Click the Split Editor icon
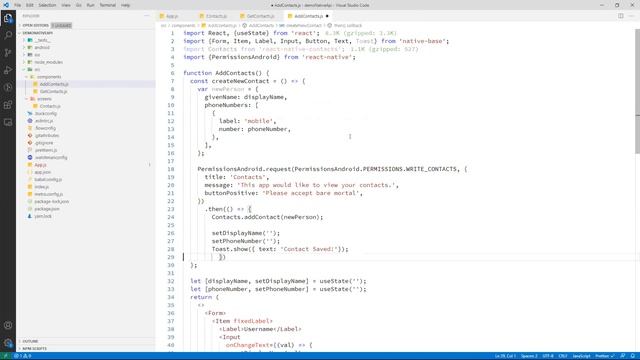 point(620,16)
